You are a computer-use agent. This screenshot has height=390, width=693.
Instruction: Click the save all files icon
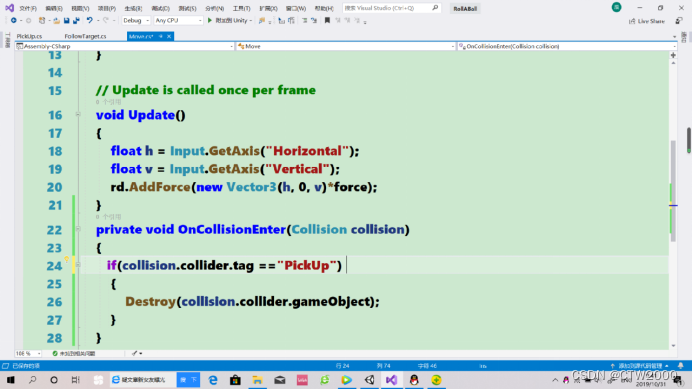point(76,20)
